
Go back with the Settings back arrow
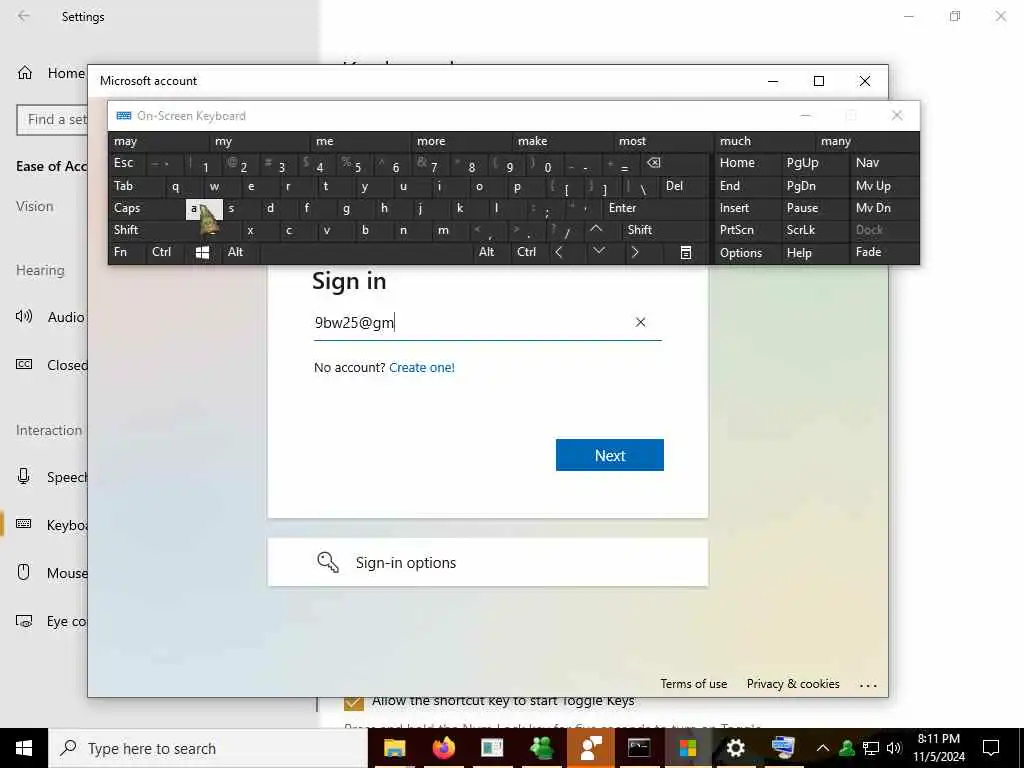tap(24, 16)
